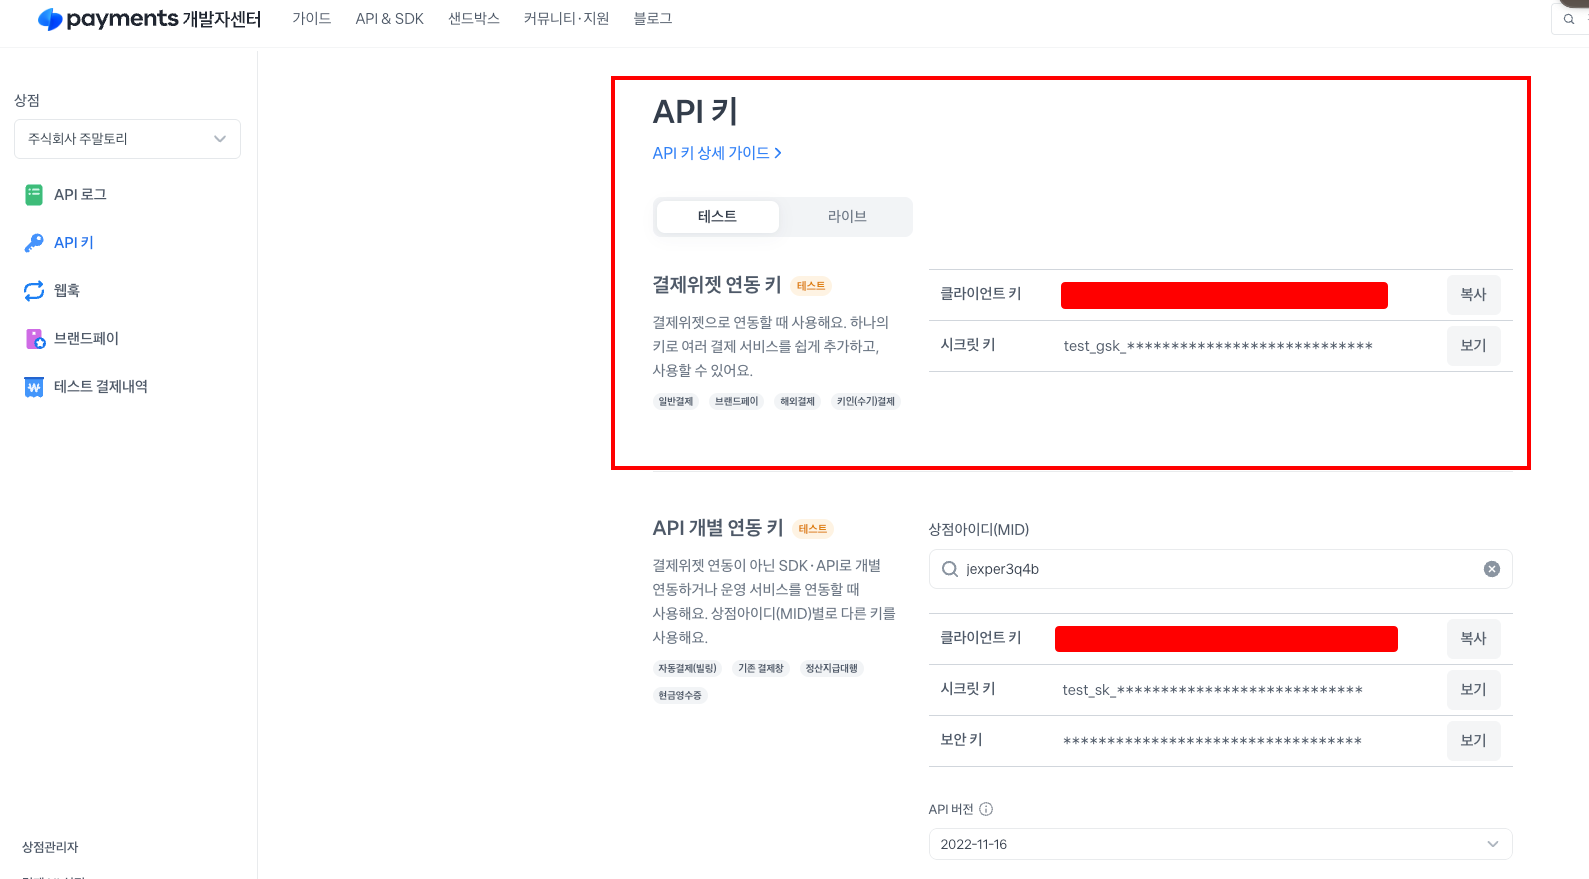Viewport: 1589px width, 879px height.
Task: Click the 브랜드페이 tag under 결제위젯 연동 키
Action: [x=737, y=402]
